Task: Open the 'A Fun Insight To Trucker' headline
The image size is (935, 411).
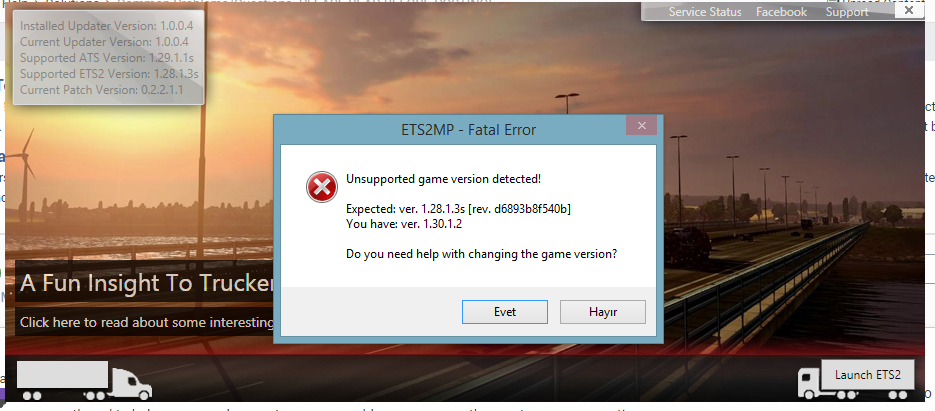Action: click(x=147, y=283)
